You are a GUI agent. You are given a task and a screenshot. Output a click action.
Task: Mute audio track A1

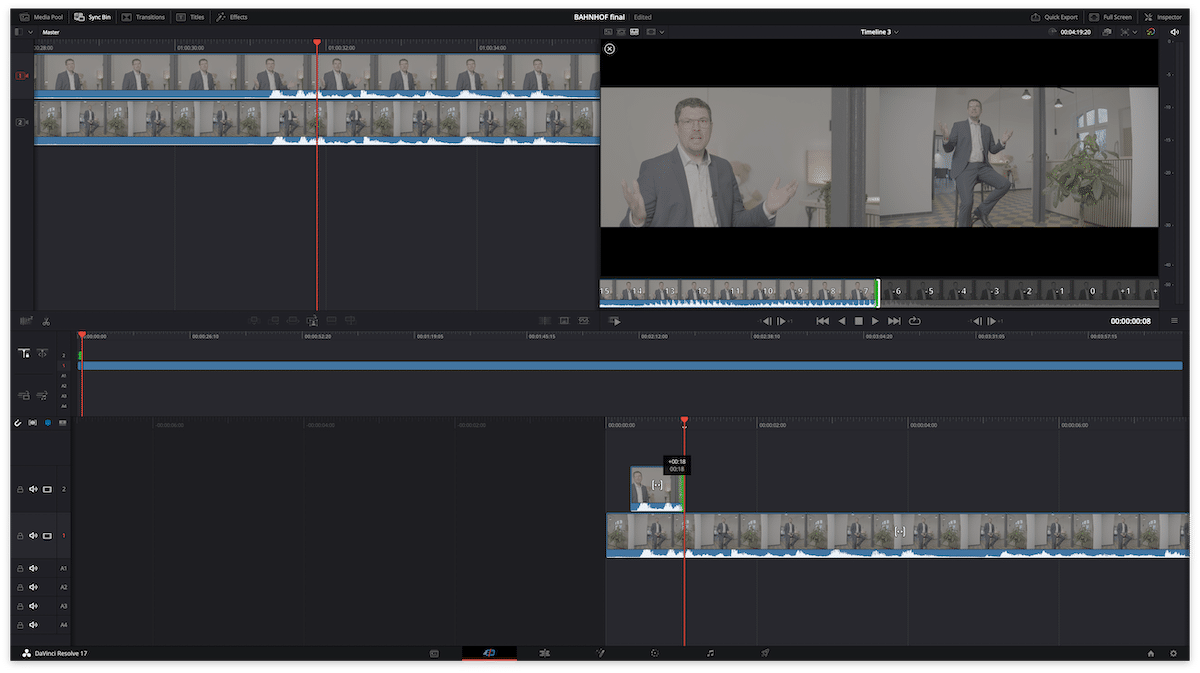(x=33, y=568)
